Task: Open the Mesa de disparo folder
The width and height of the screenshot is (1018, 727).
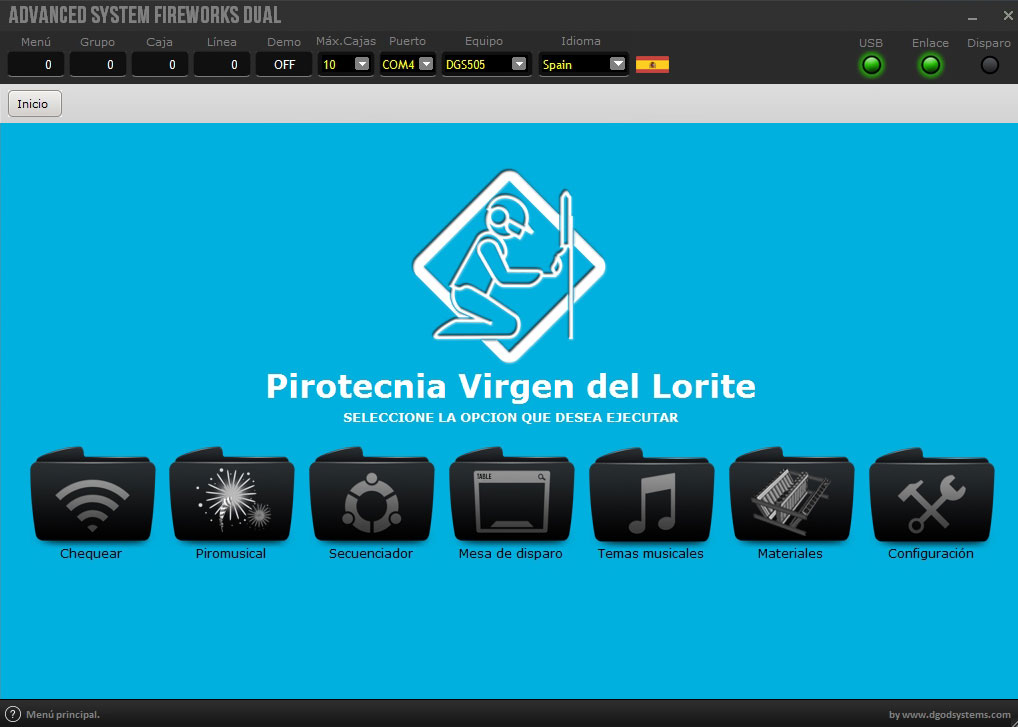Action: (x=511, y=497)
